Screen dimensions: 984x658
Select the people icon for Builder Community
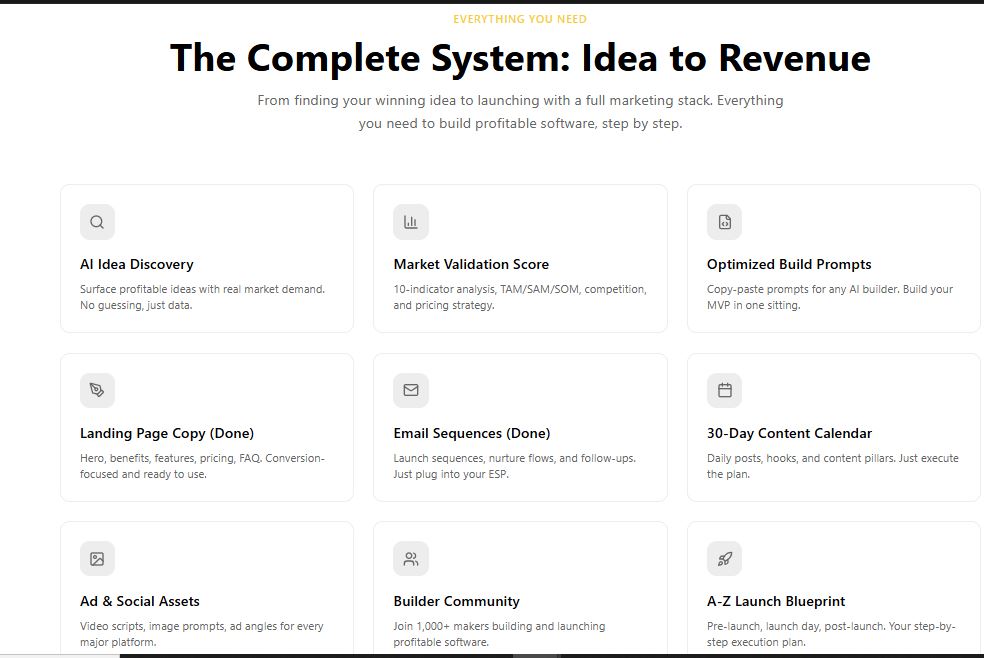point(410,558)
